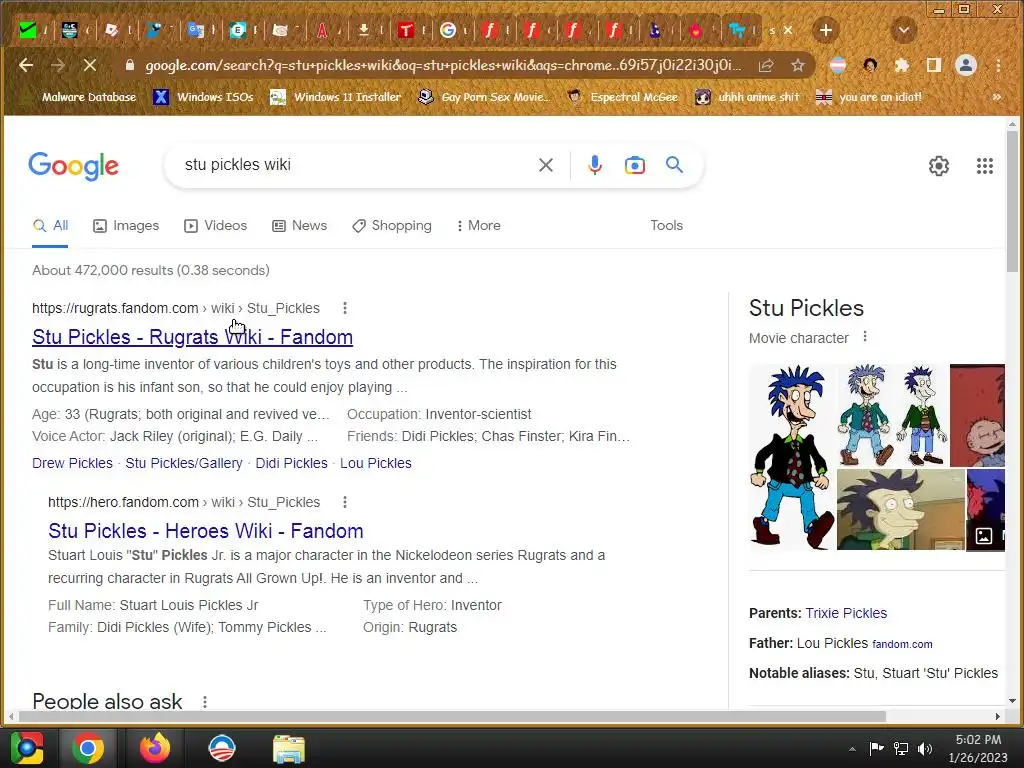
Task: Open the Google apps grid
Action: 985,166
